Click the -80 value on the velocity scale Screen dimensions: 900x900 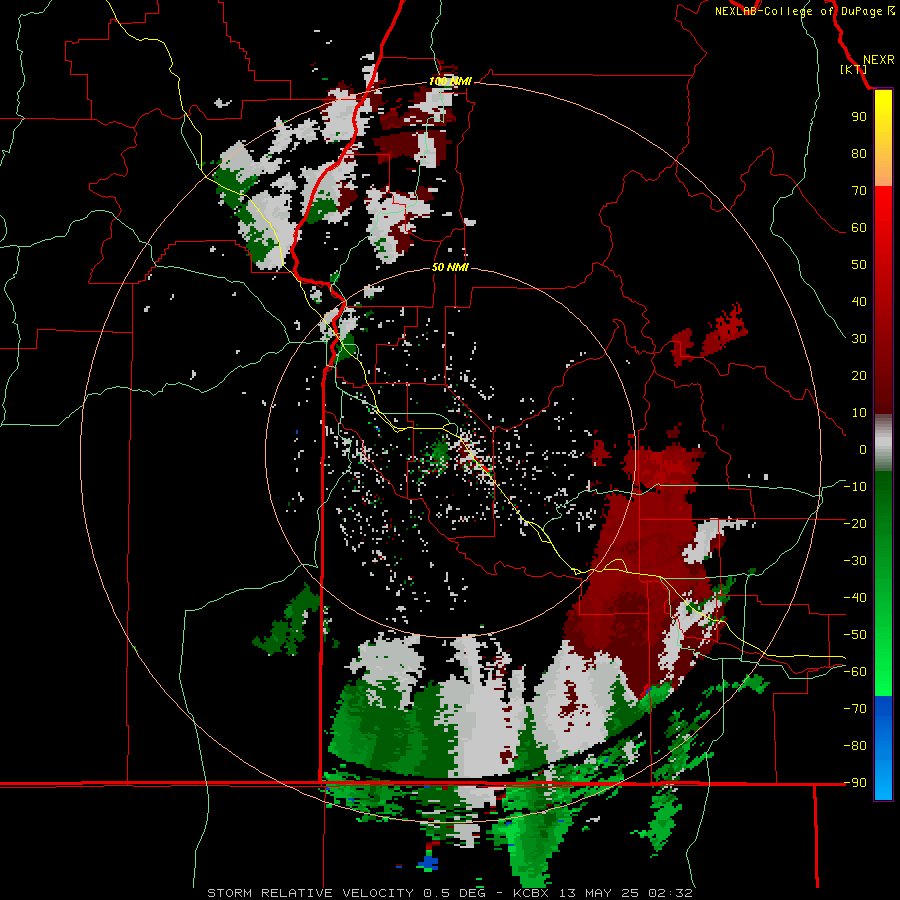click(855, 746)
